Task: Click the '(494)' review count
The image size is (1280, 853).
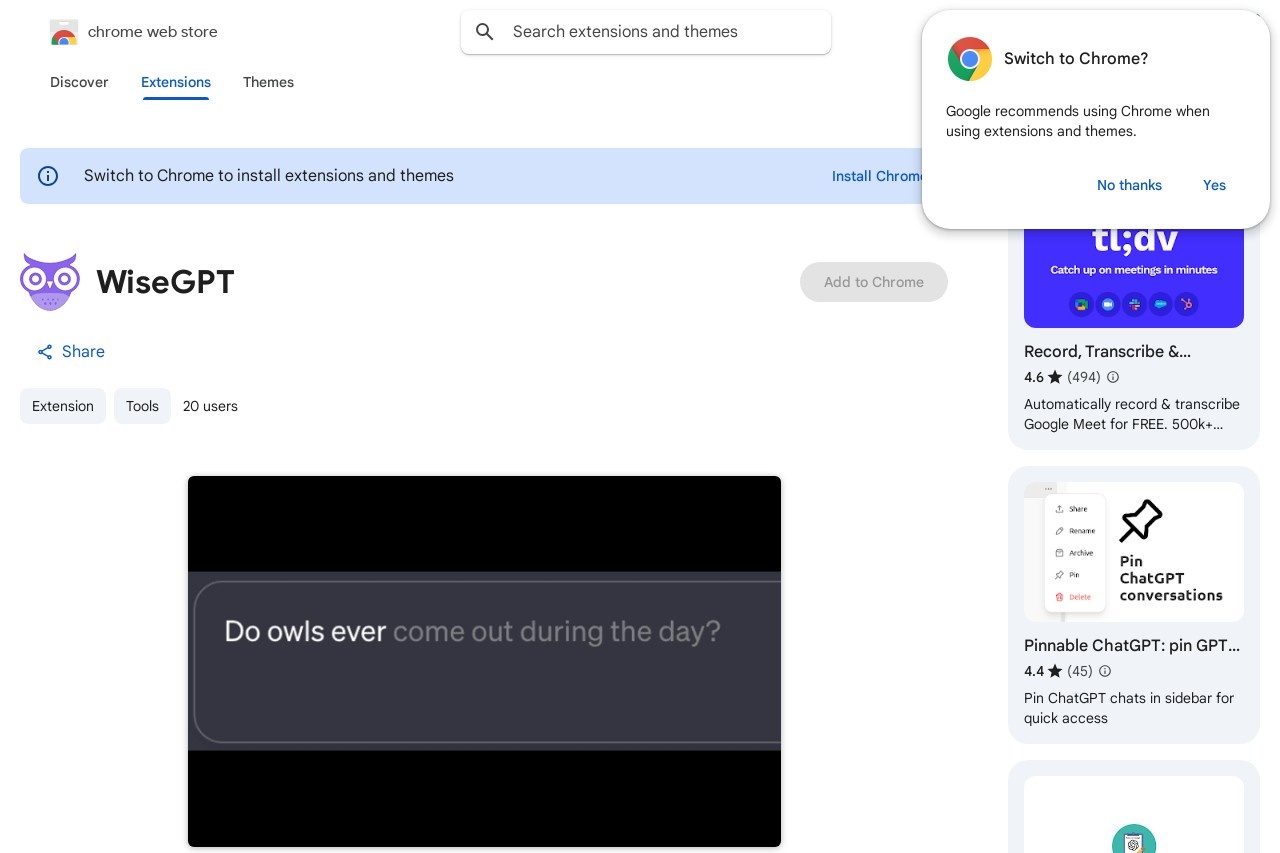Action: [x=1084, y=377]
